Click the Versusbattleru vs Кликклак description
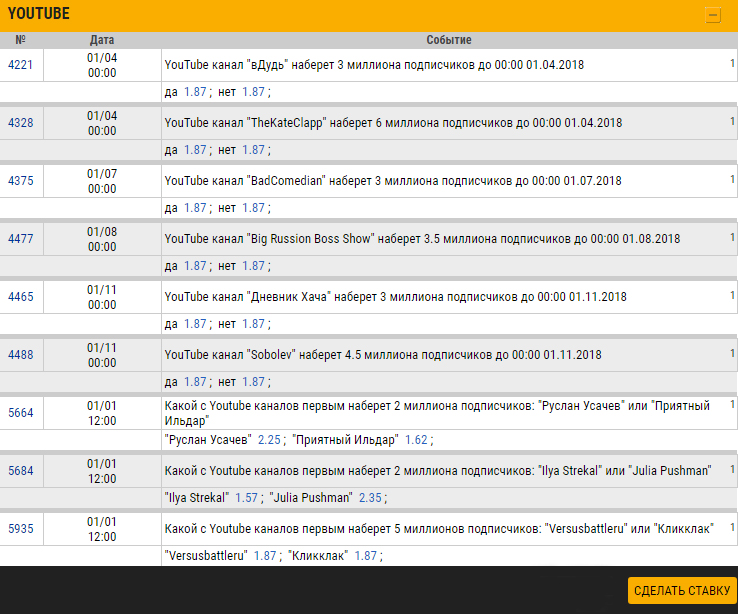738x614 pixels. pos(439,529)
